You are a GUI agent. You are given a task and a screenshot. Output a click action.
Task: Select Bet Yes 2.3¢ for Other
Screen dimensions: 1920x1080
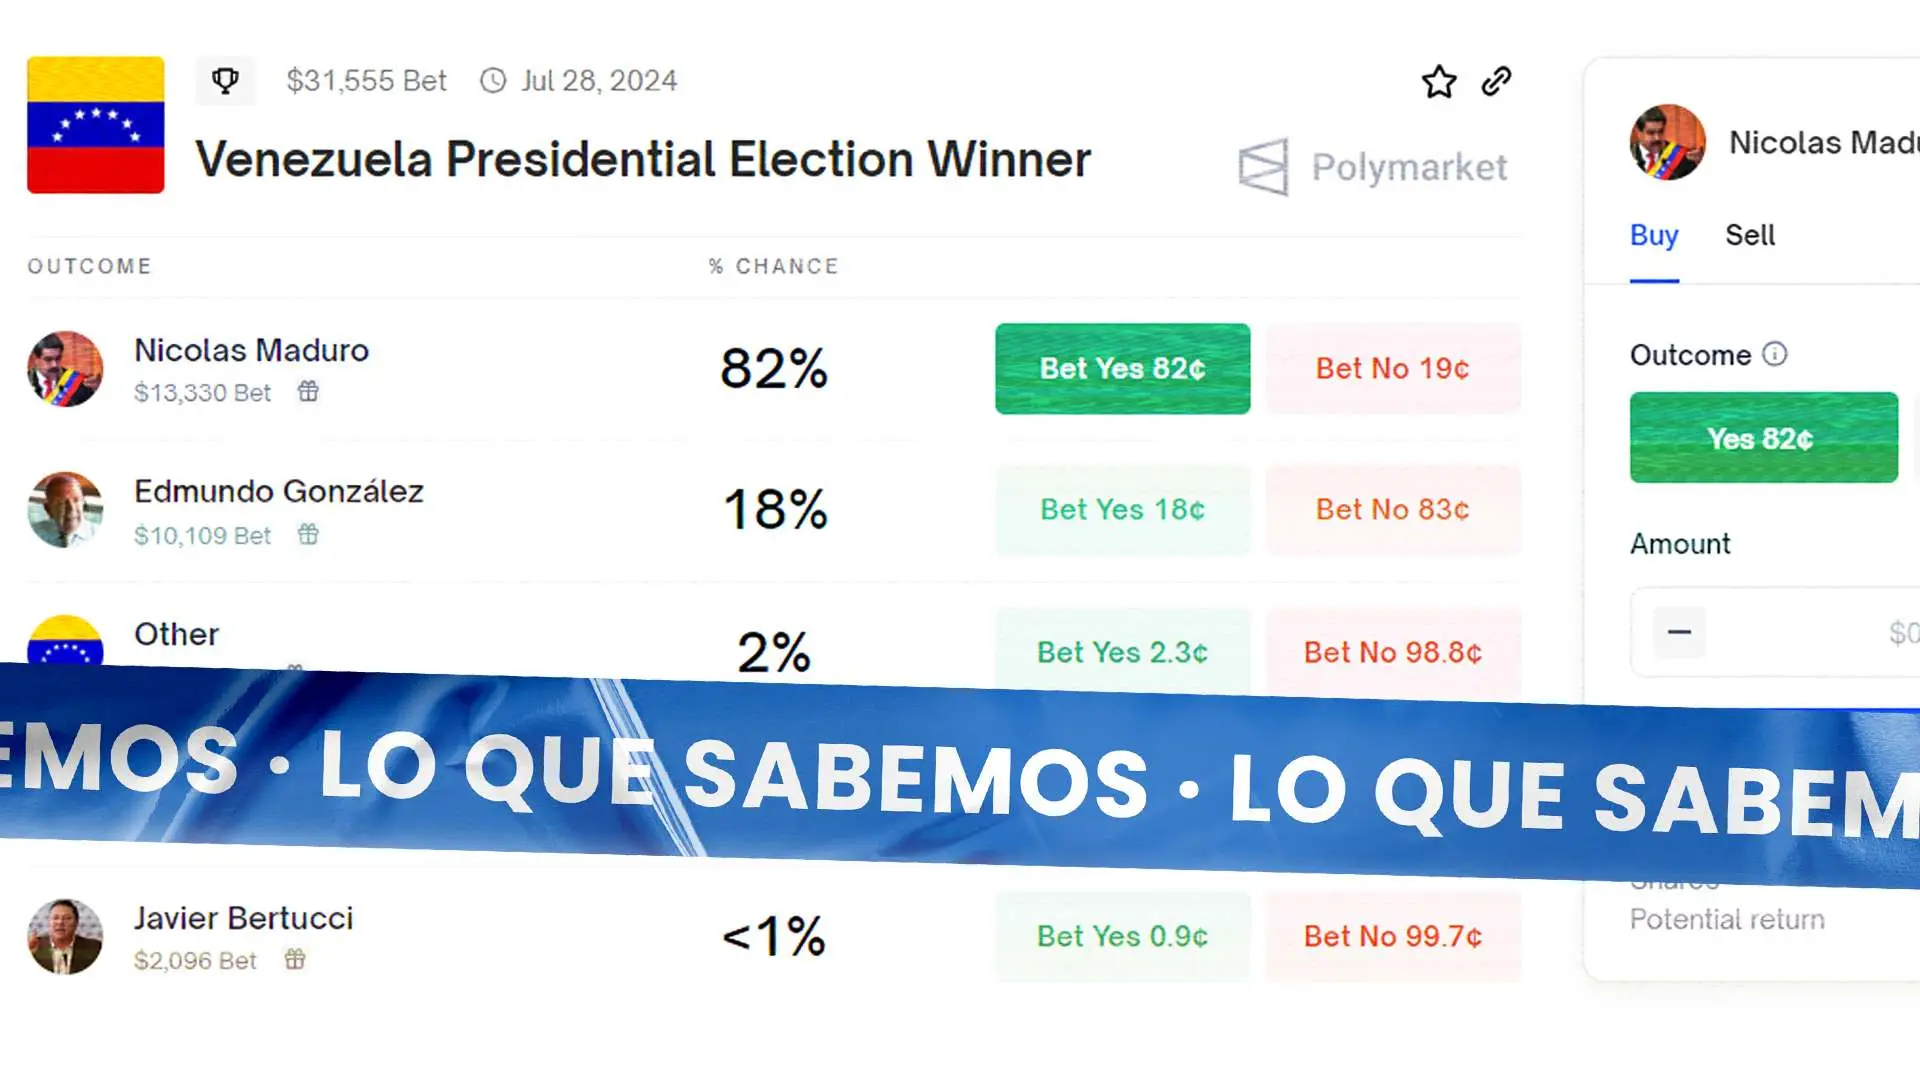(x=1122, y=652)
